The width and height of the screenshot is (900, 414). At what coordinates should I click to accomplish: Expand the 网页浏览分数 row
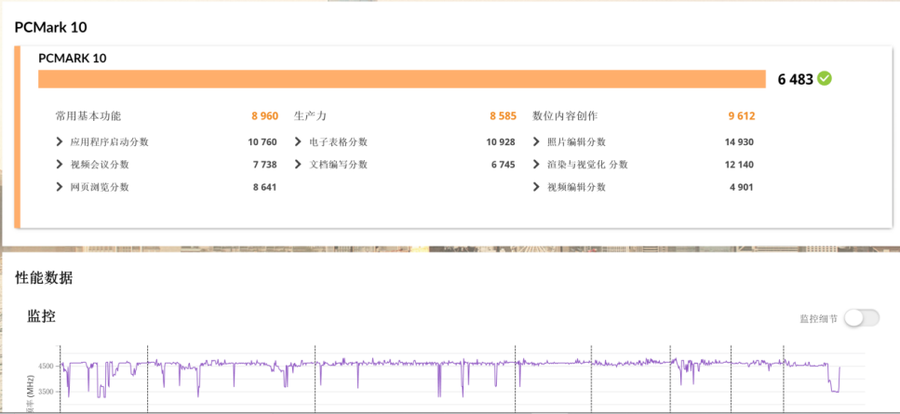pyautogui.click(x=61, y=187)
